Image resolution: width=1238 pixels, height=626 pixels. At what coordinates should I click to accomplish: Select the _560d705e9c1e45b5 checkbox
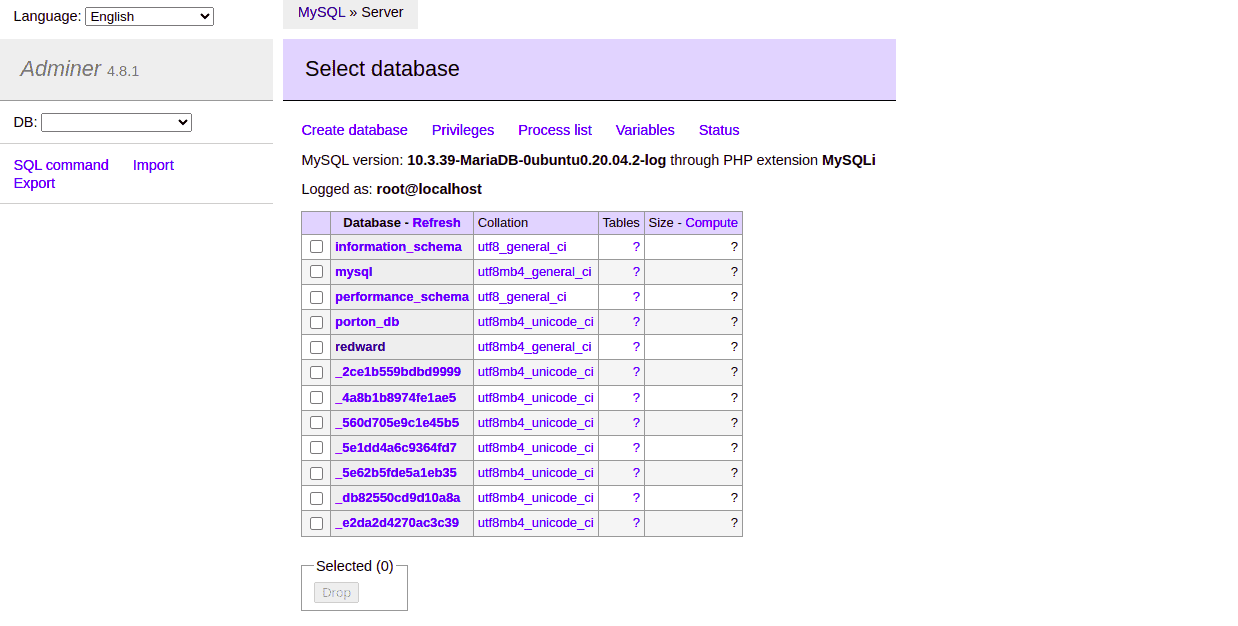[316, 422]
